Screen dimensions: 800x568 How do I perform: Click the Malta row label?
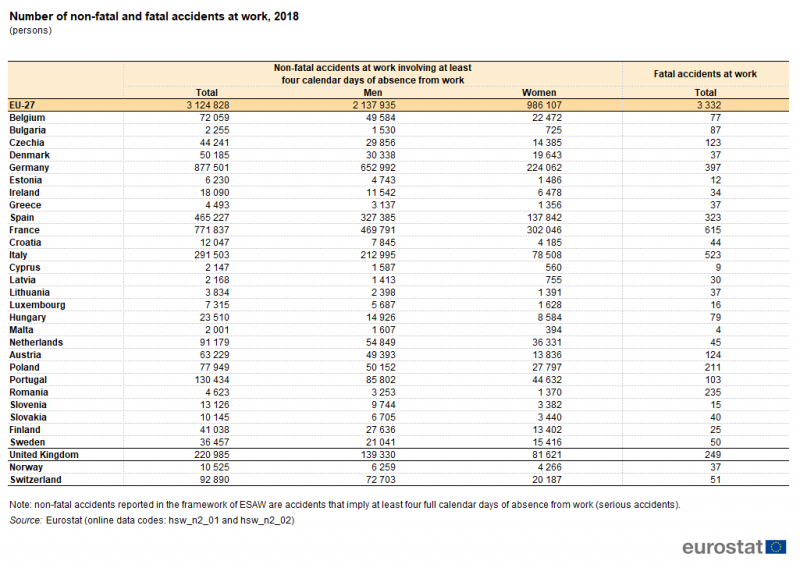click(x=22, y=329)
